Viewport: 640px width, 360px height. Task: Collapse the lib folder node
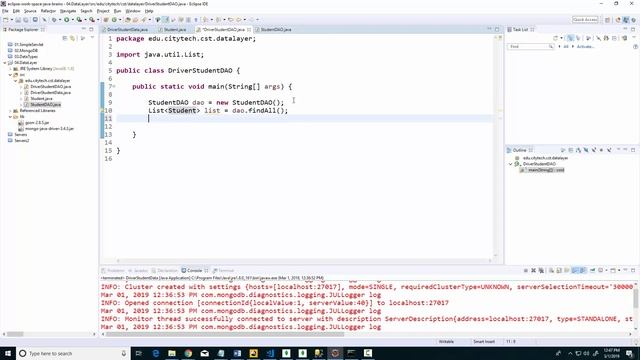(10, 117)
